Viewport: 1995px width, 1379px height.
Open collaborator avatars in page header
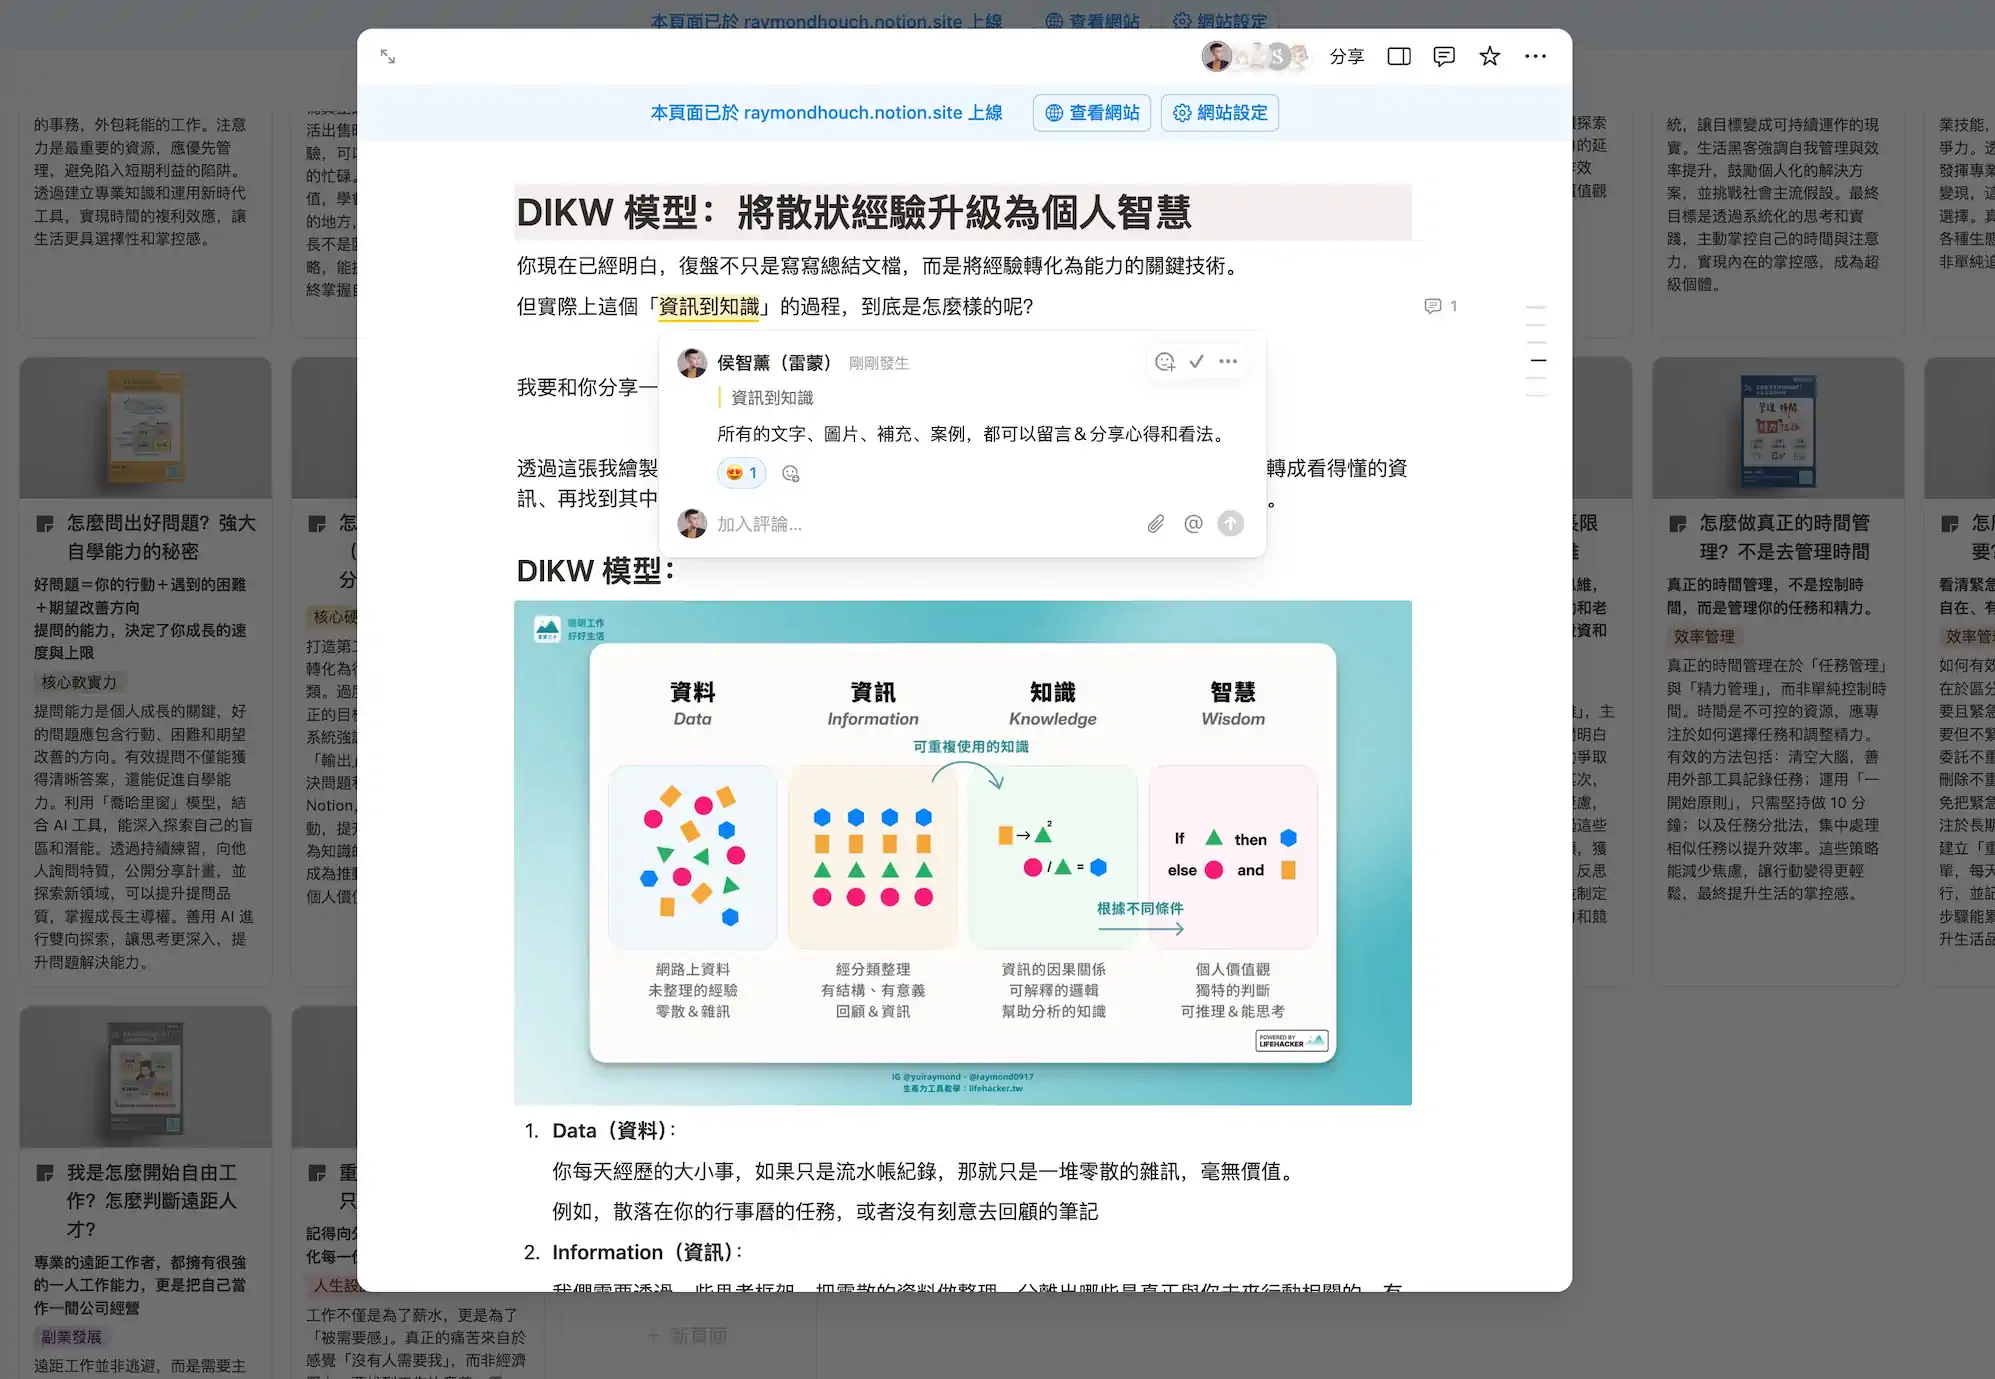1255,56
